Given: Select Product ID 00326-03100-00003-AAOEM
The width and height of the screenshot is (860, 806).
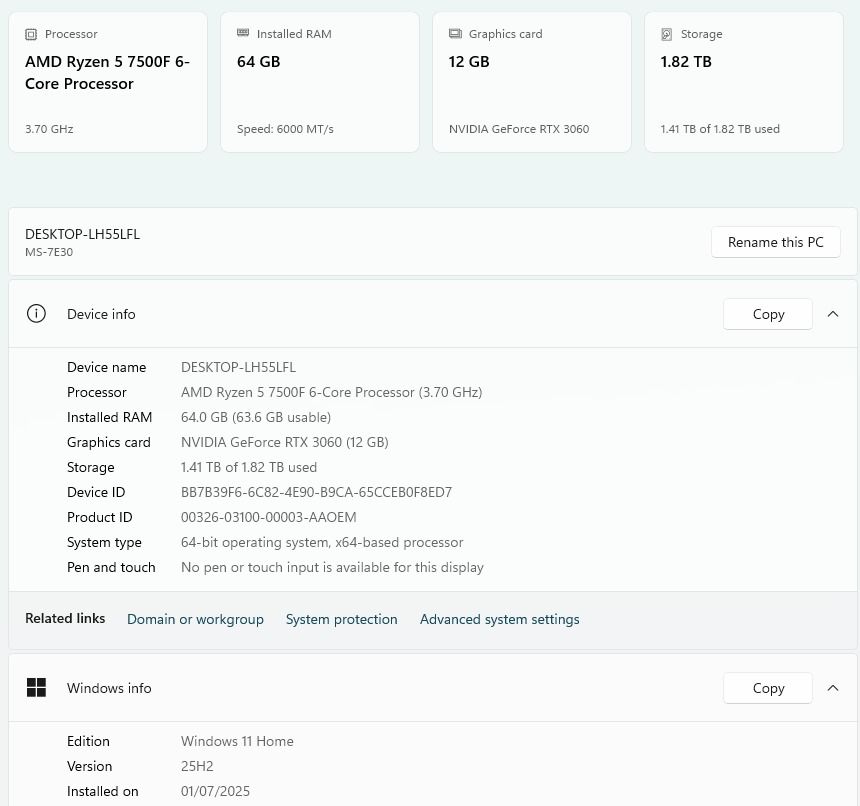Looking at the screenshot, I should [269, 517].
